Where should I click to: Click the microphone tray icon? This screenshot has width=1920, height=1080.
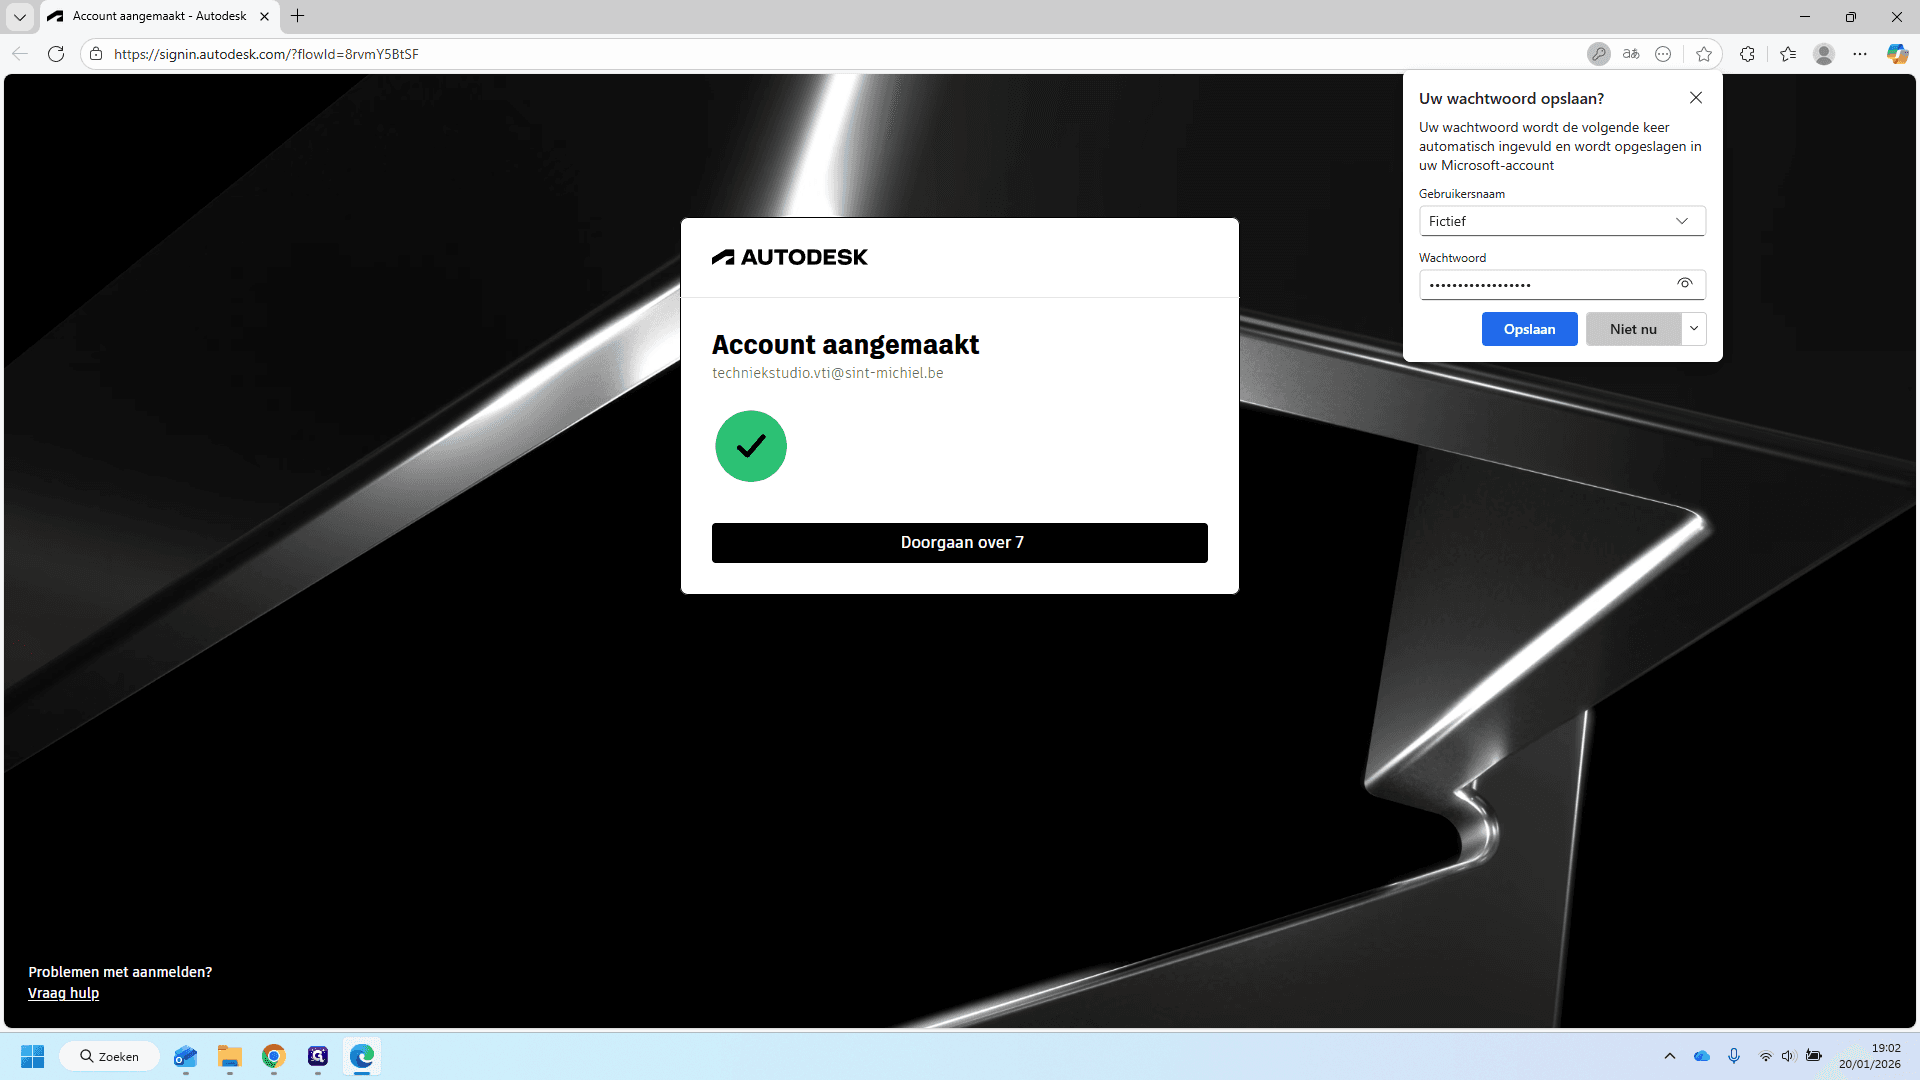[x=1734, y=1056]
